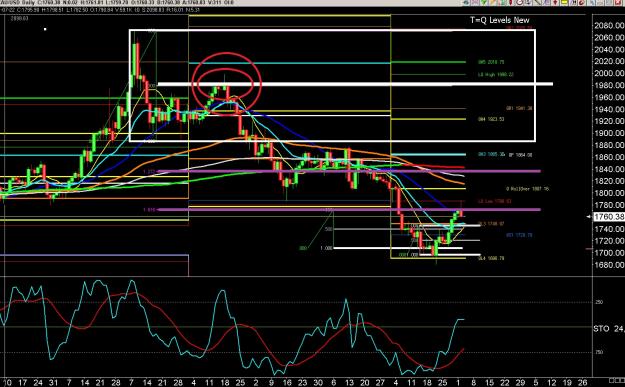Image resolution: width=625 pixels, height=387 pixels.
Task: Click the 2020.00 price axis label
Action: (609, 61)
